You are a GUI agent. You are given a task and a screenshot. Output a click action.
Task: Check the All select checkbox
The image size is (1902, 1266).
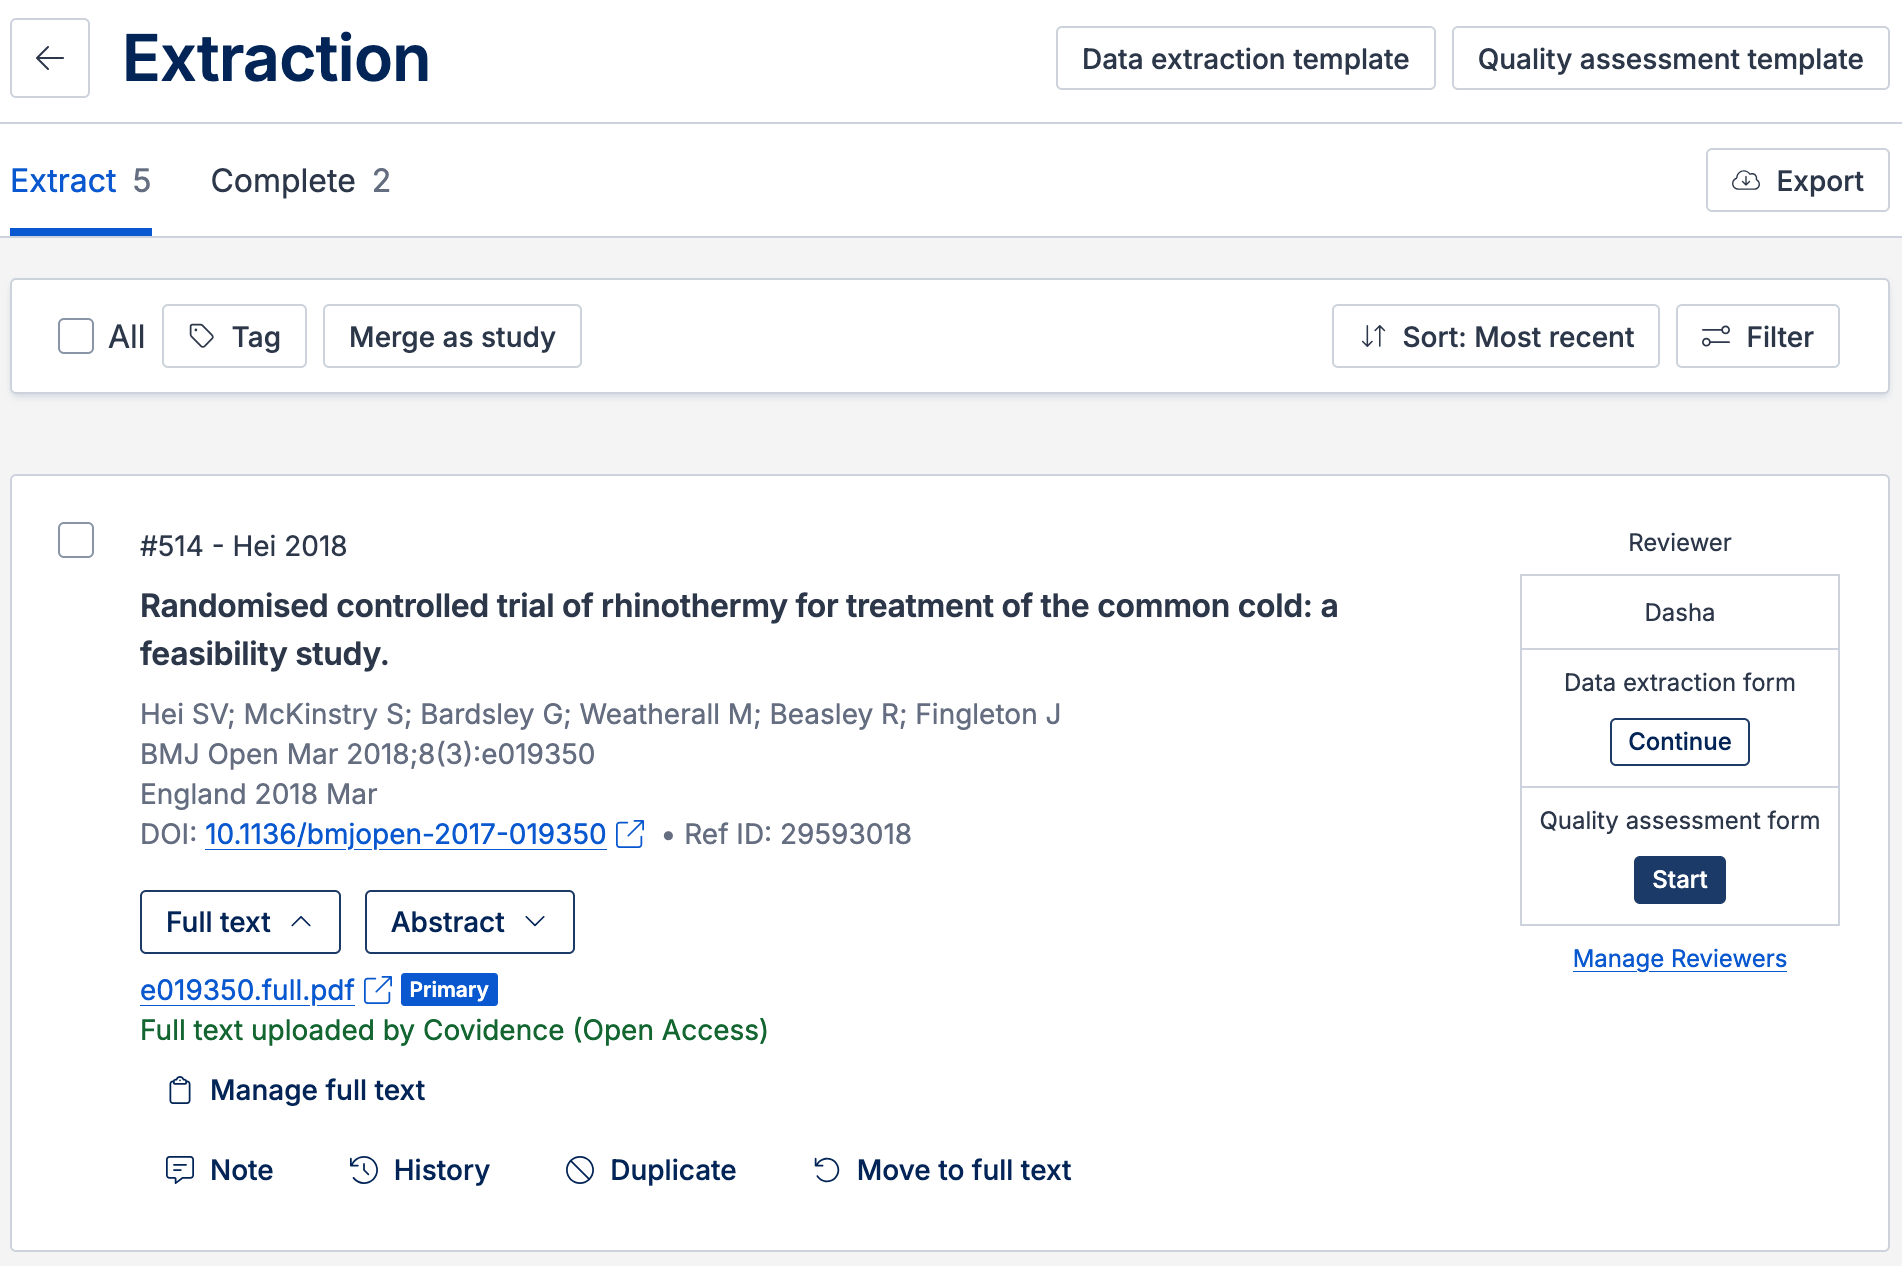(76, 336)
